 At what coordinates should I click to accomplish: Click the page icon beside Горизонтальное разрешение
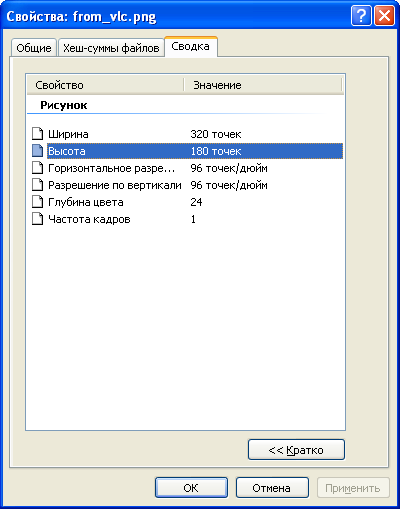37,168
